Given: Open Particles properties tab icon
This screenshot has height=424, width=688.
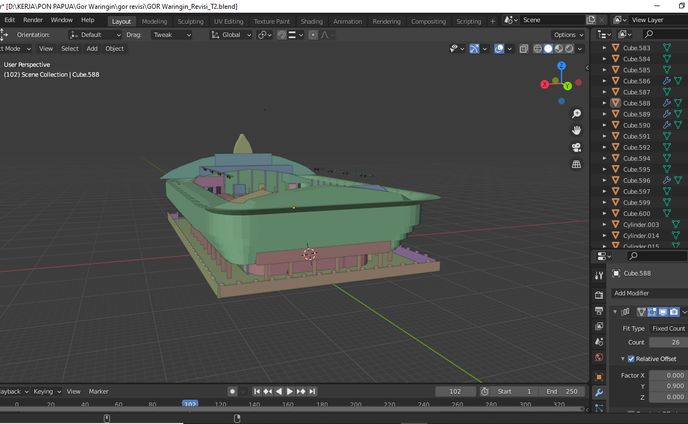Looking at the screenshot, I should pos(599,408).
